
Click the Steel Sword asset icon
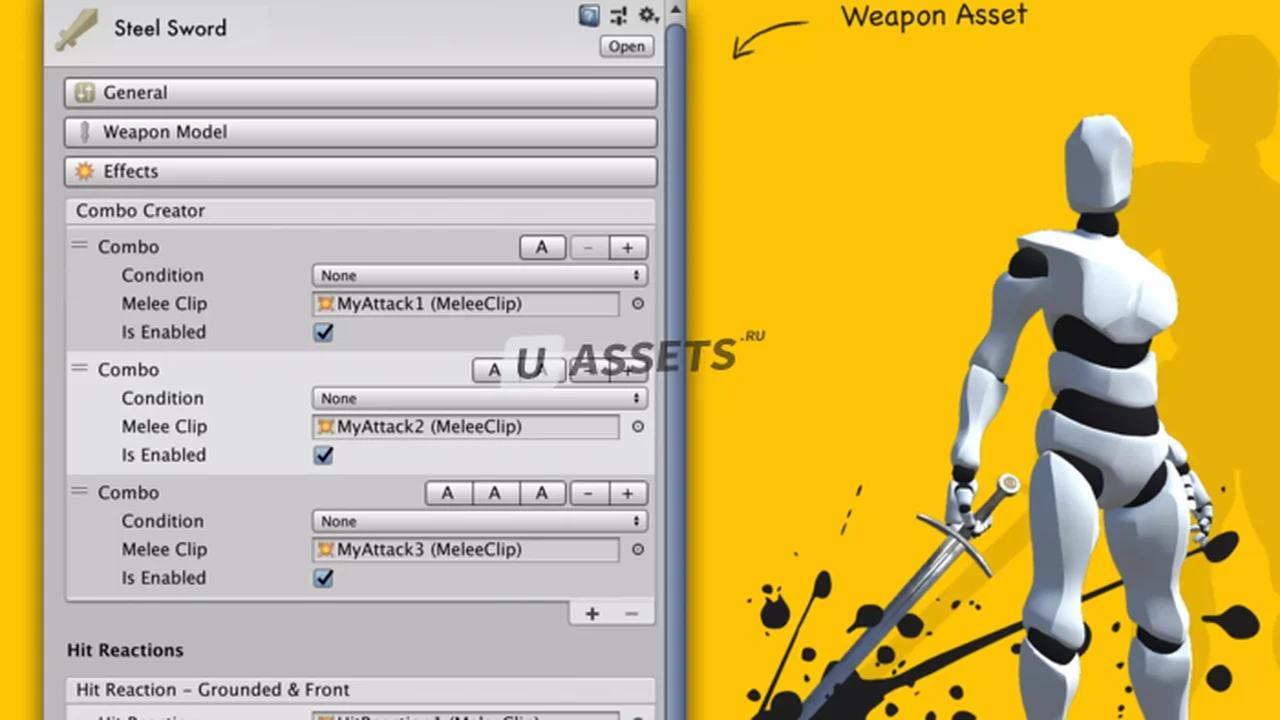click(x=76, y=29)
